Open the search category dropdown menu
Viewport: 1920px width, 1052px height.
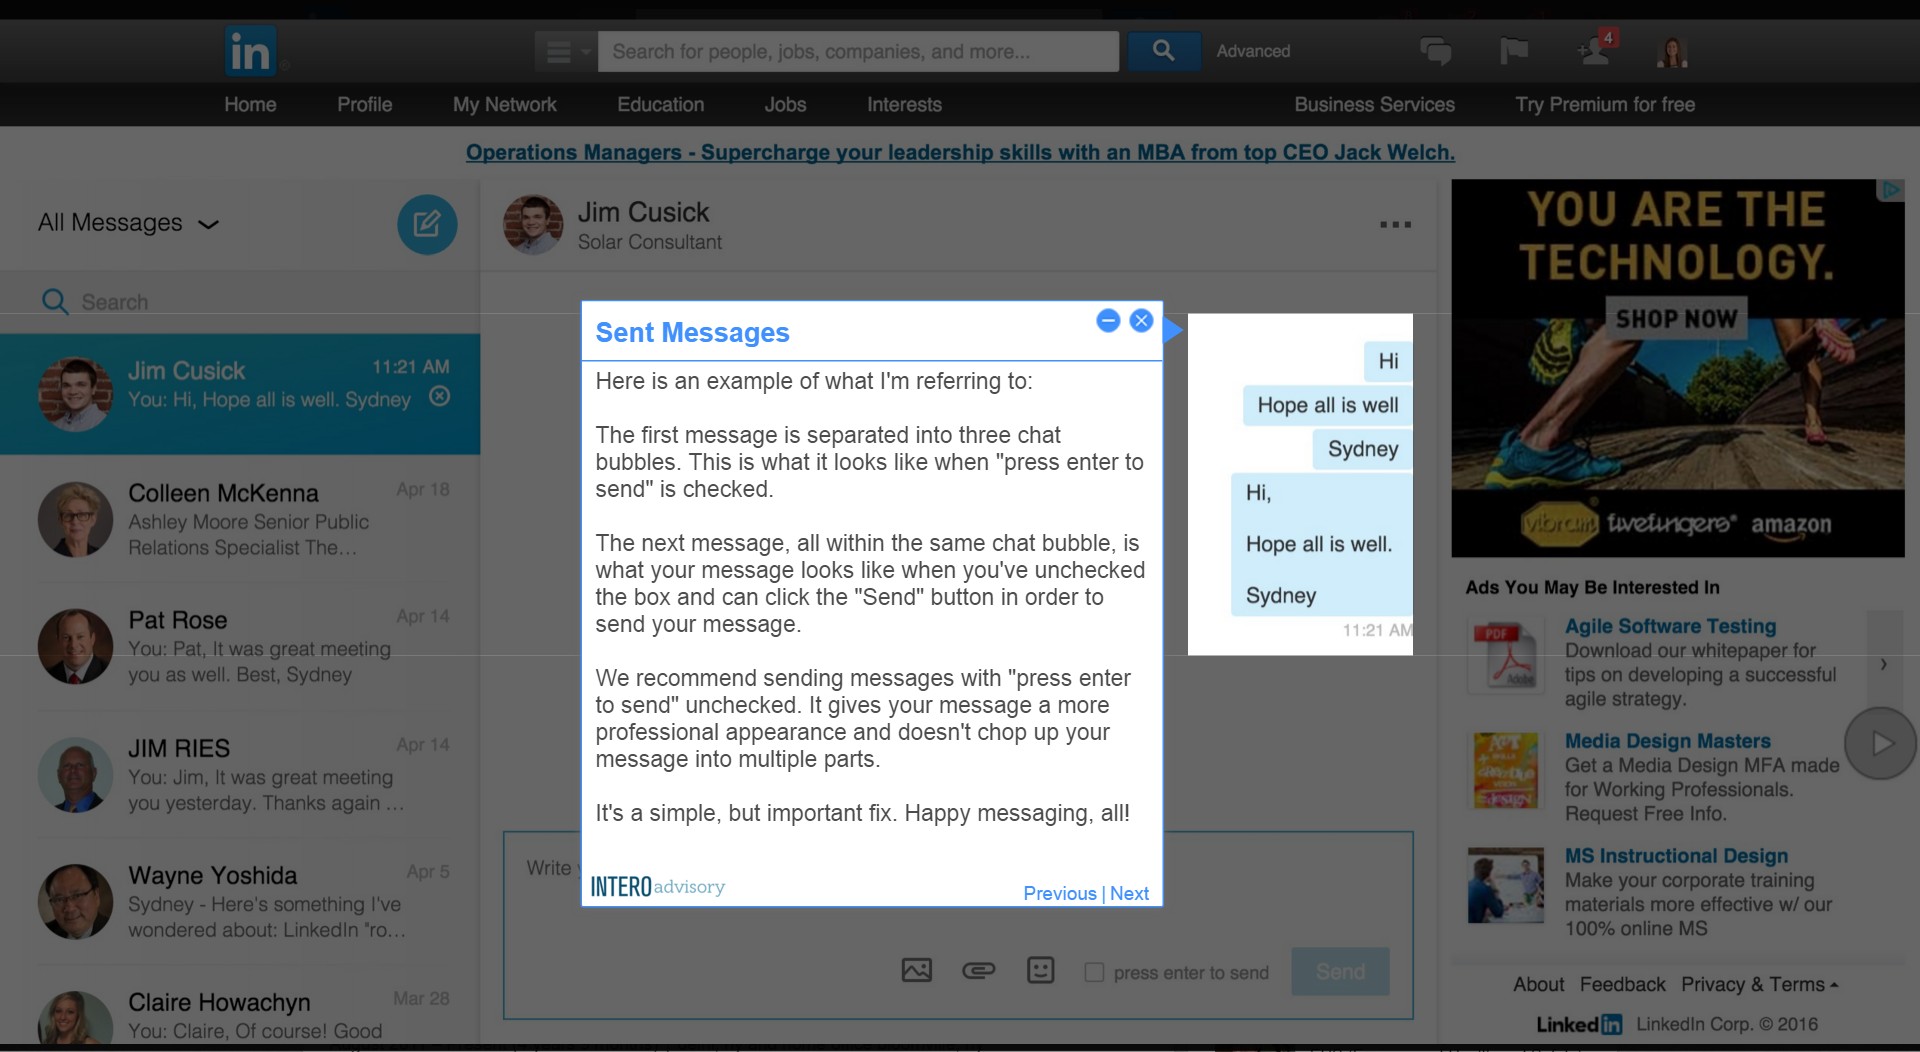tap(566, 51)
